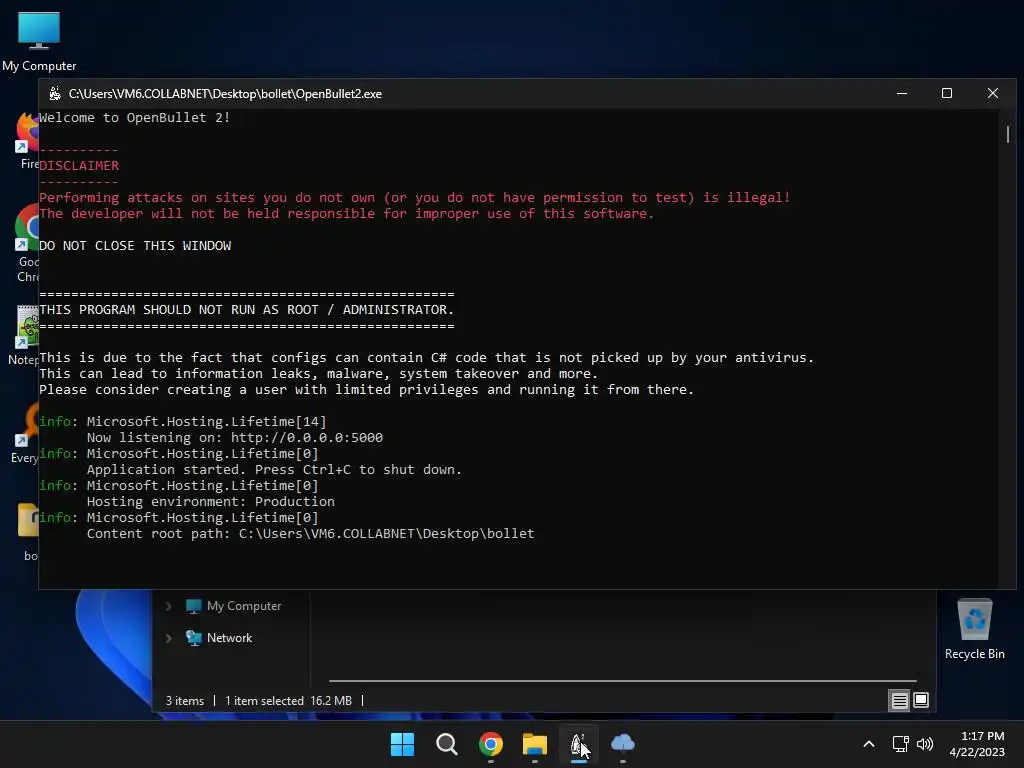Viewport: 1024px width, 768px height.
Task: Select My Computer in Explorer sidebar
Action: [234, 606]
